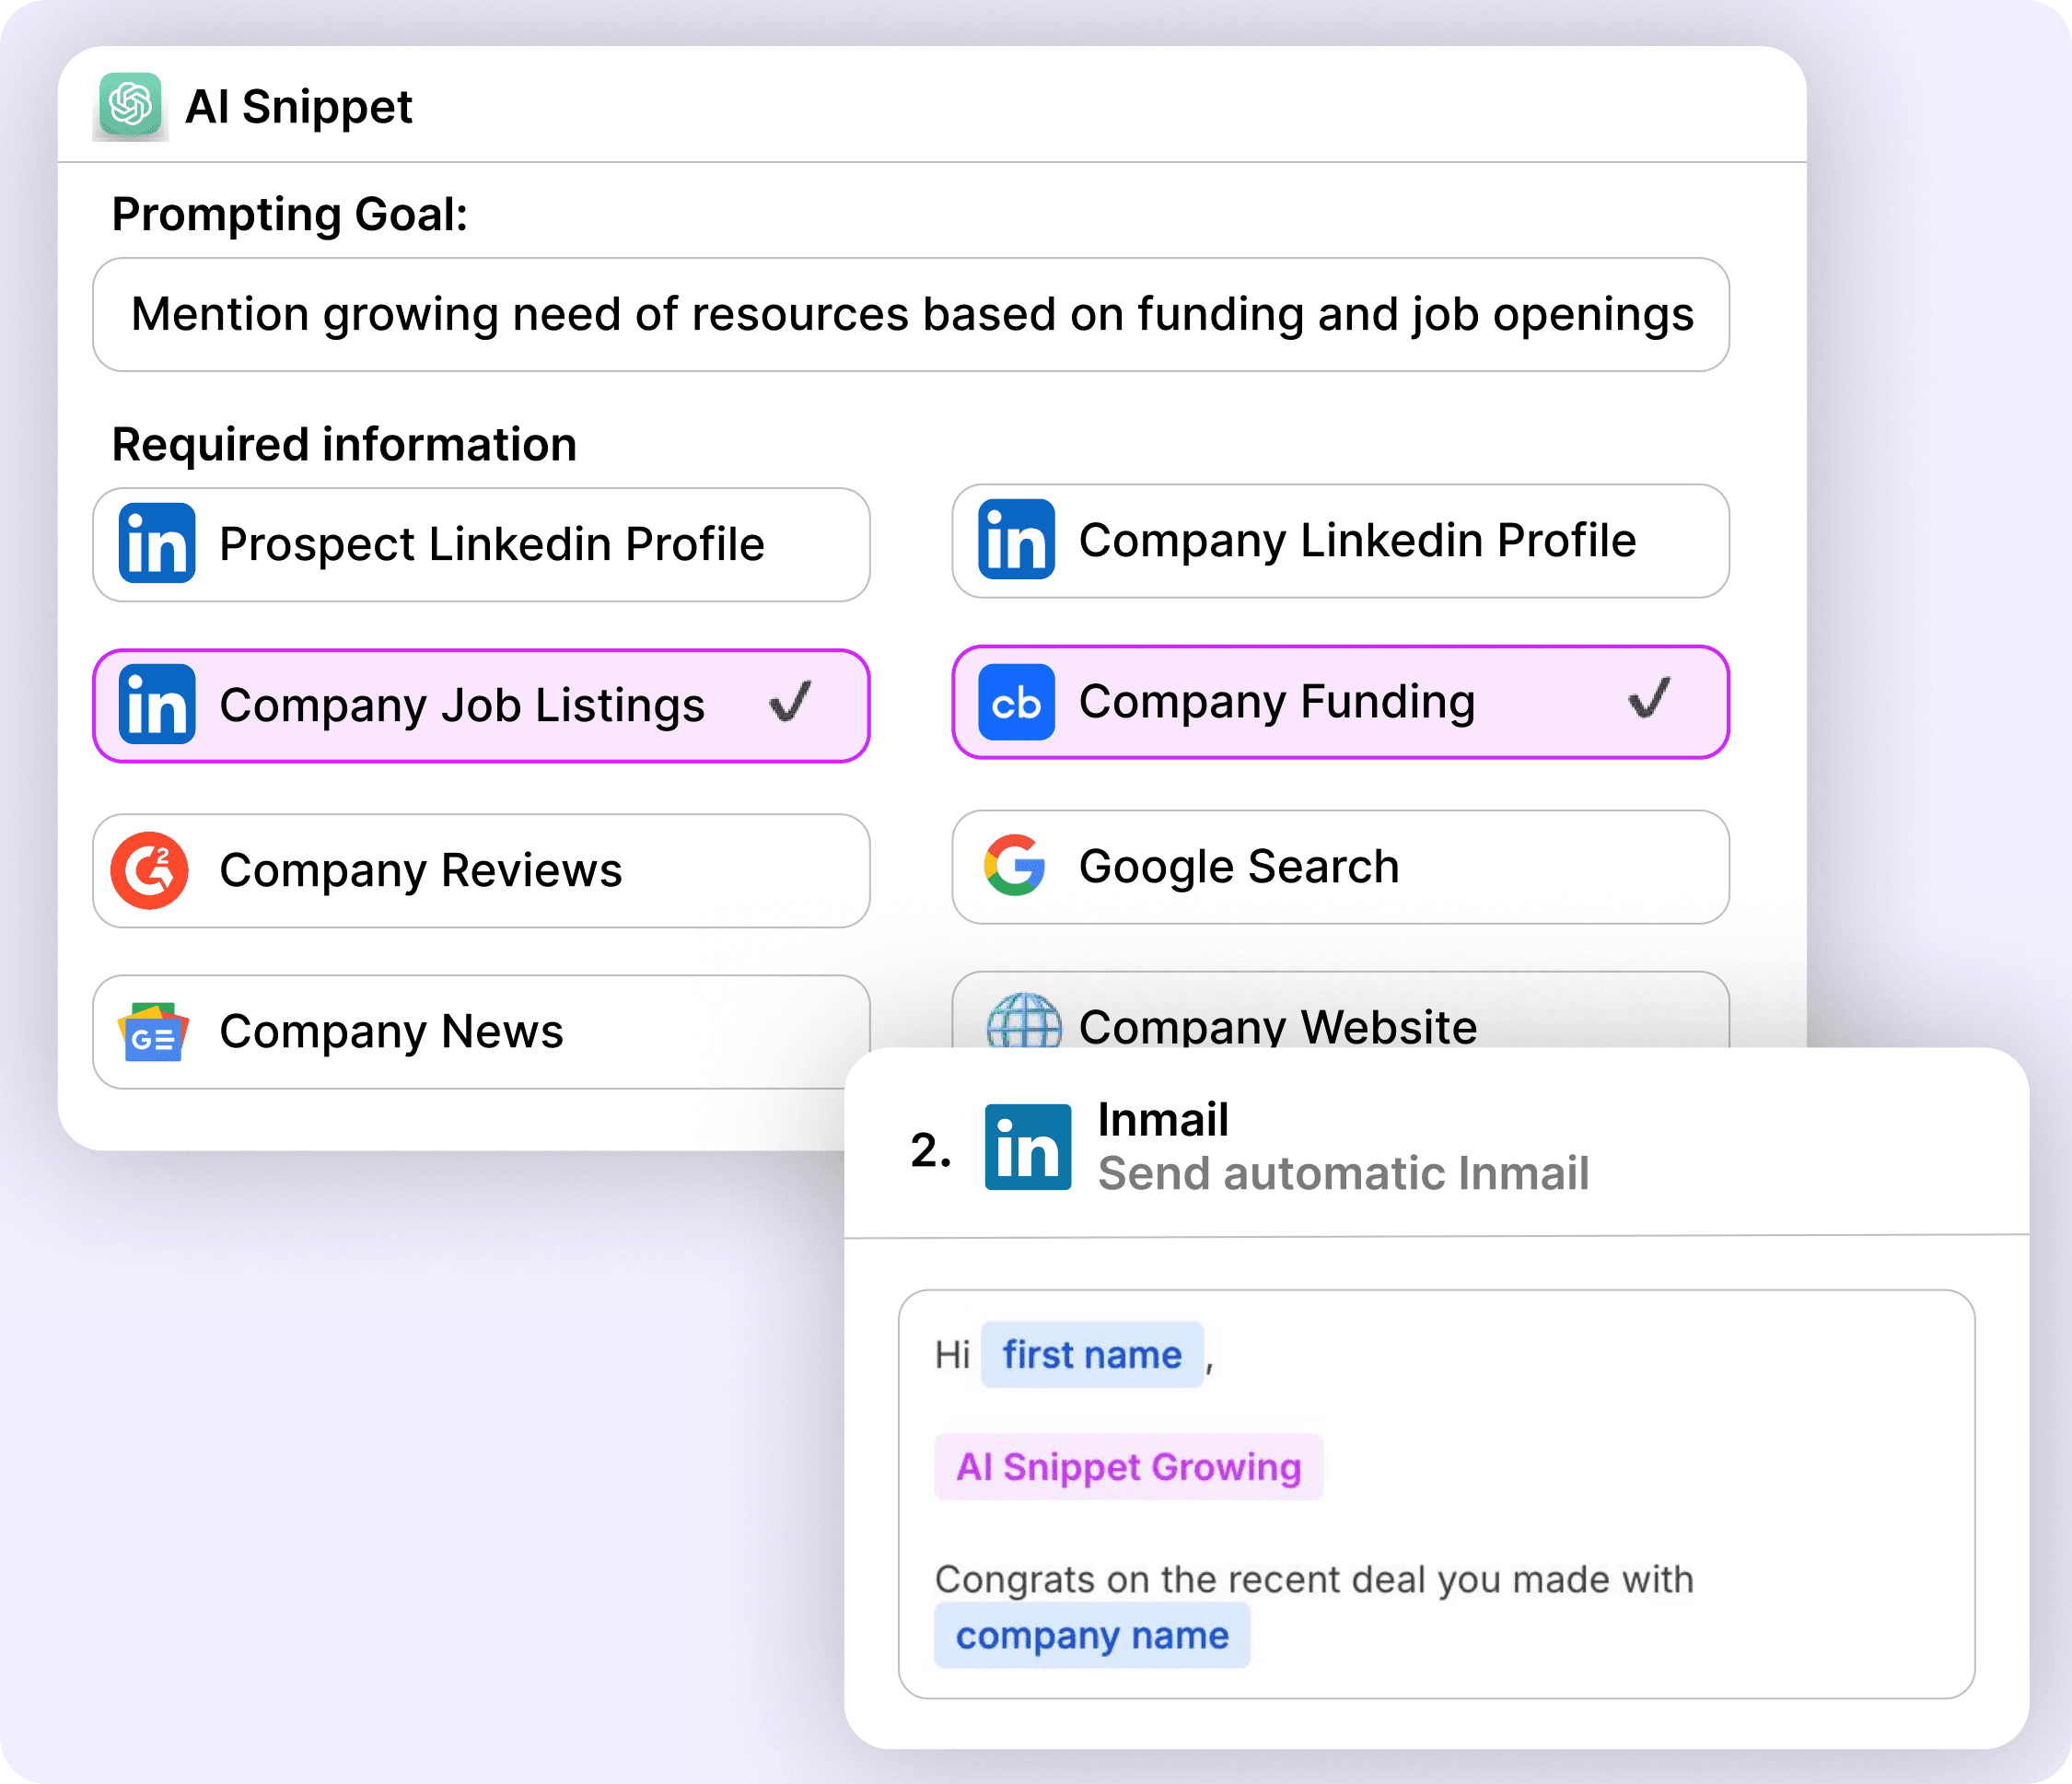Image resolution: width=2072 pixels, height=1784 pixels.
Task: Uncheck the Company Job Listings checkmark
Action: [x=790, y=701]
